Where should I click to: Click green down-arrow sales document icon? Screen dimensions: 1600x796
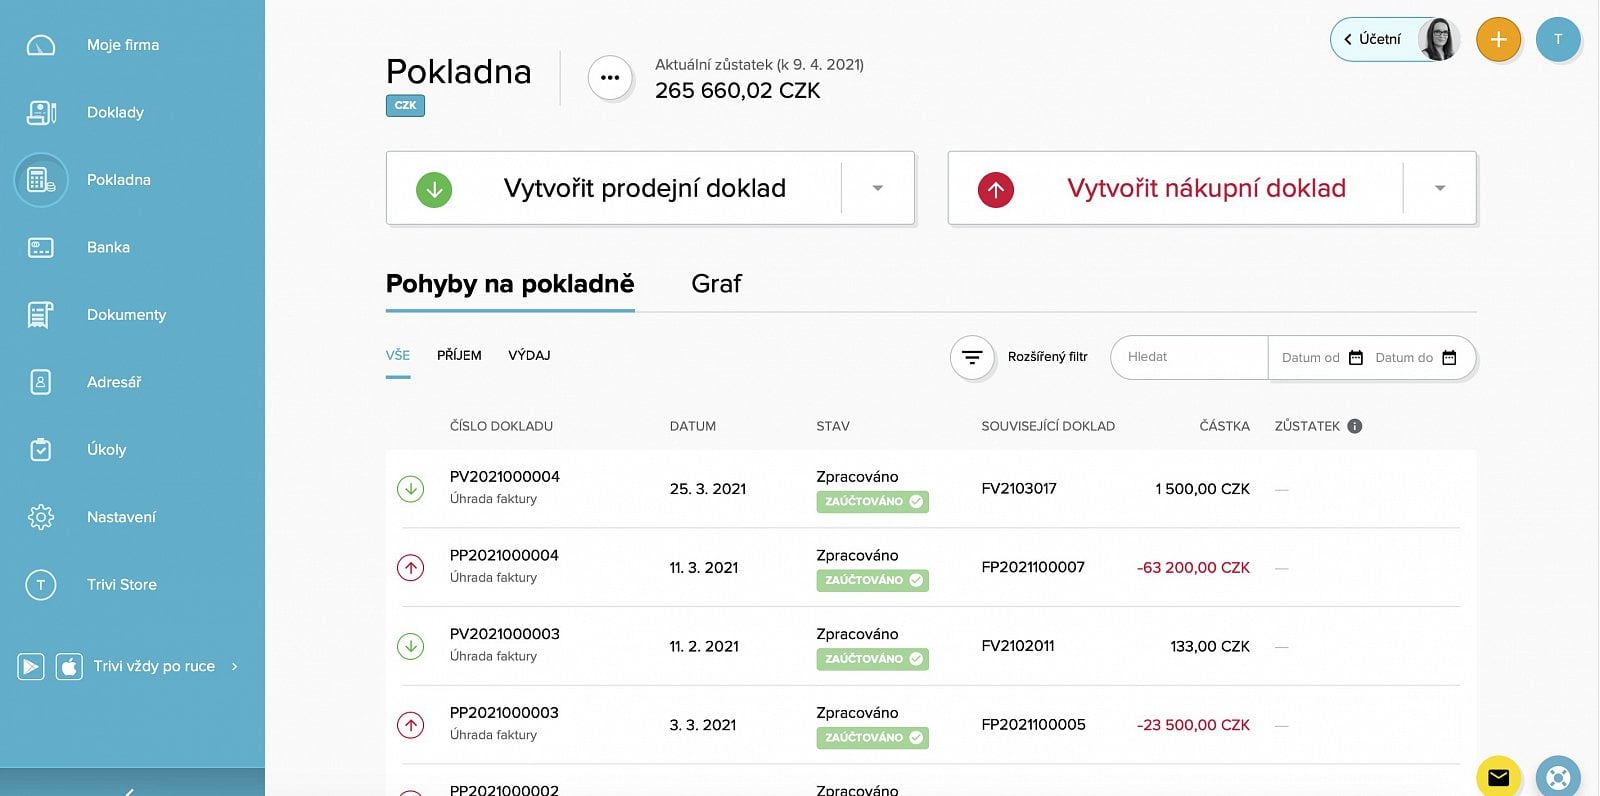click(434, 189)
